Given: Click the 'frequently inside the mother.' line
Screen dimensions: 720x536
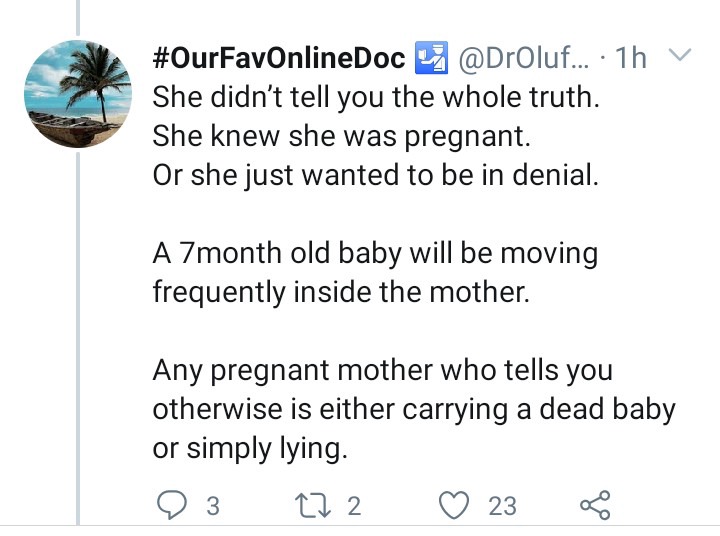Looking at the screenshot, I should (x=341, y=292).
